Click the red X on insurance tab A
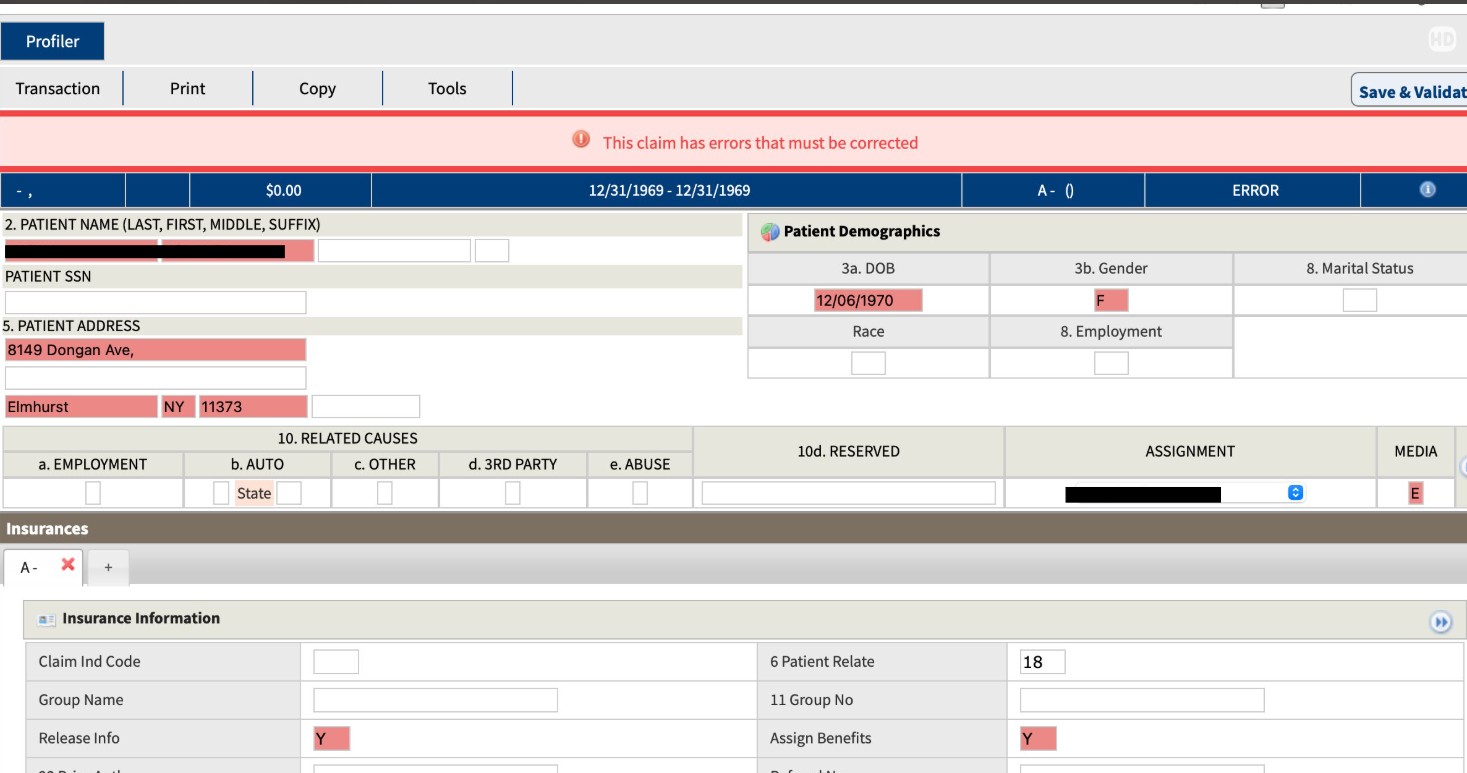The height and width of the screenshot is (773, 1467). tap(68, 564)
